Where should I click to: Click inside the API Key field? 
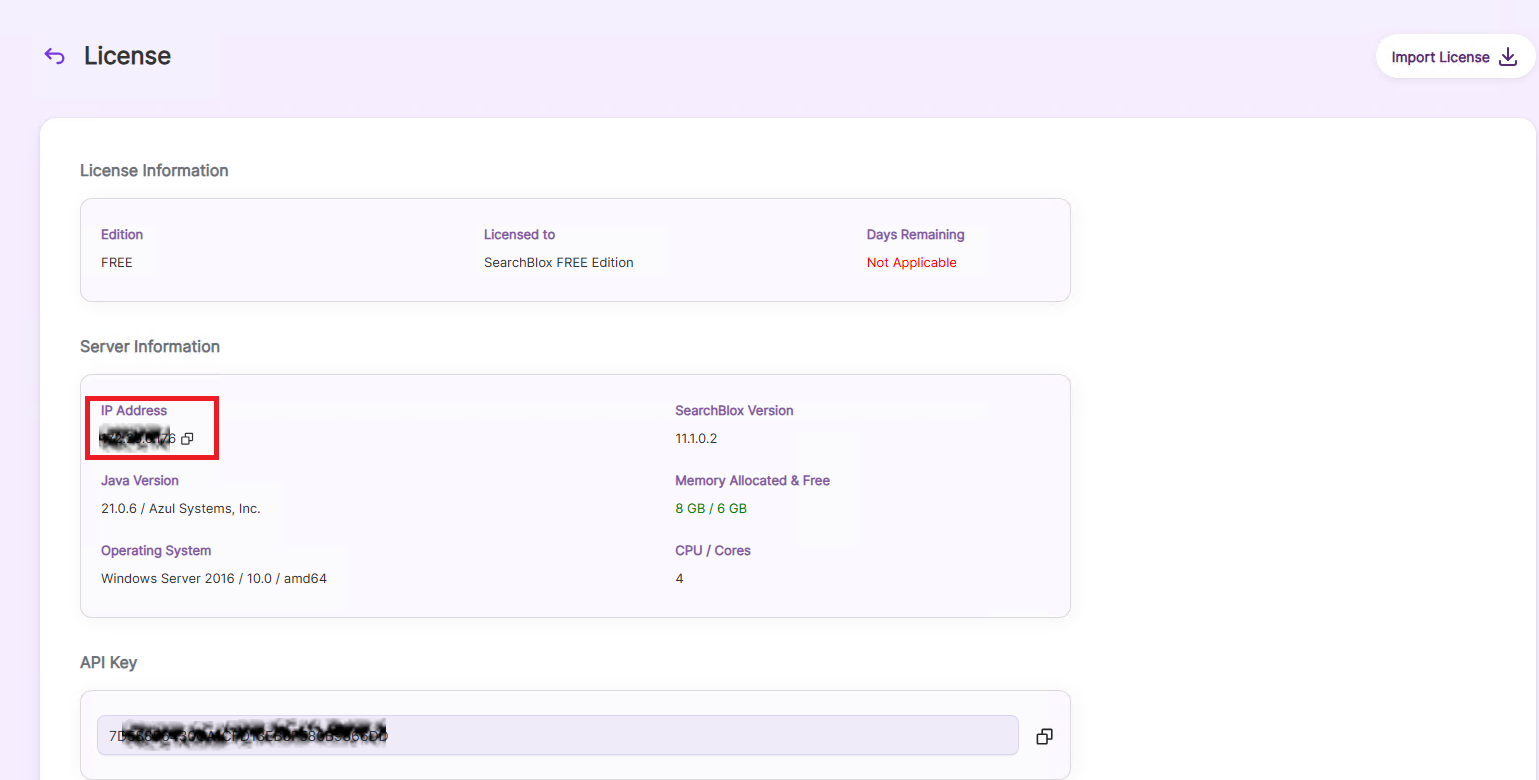click(x=557, y=735)
